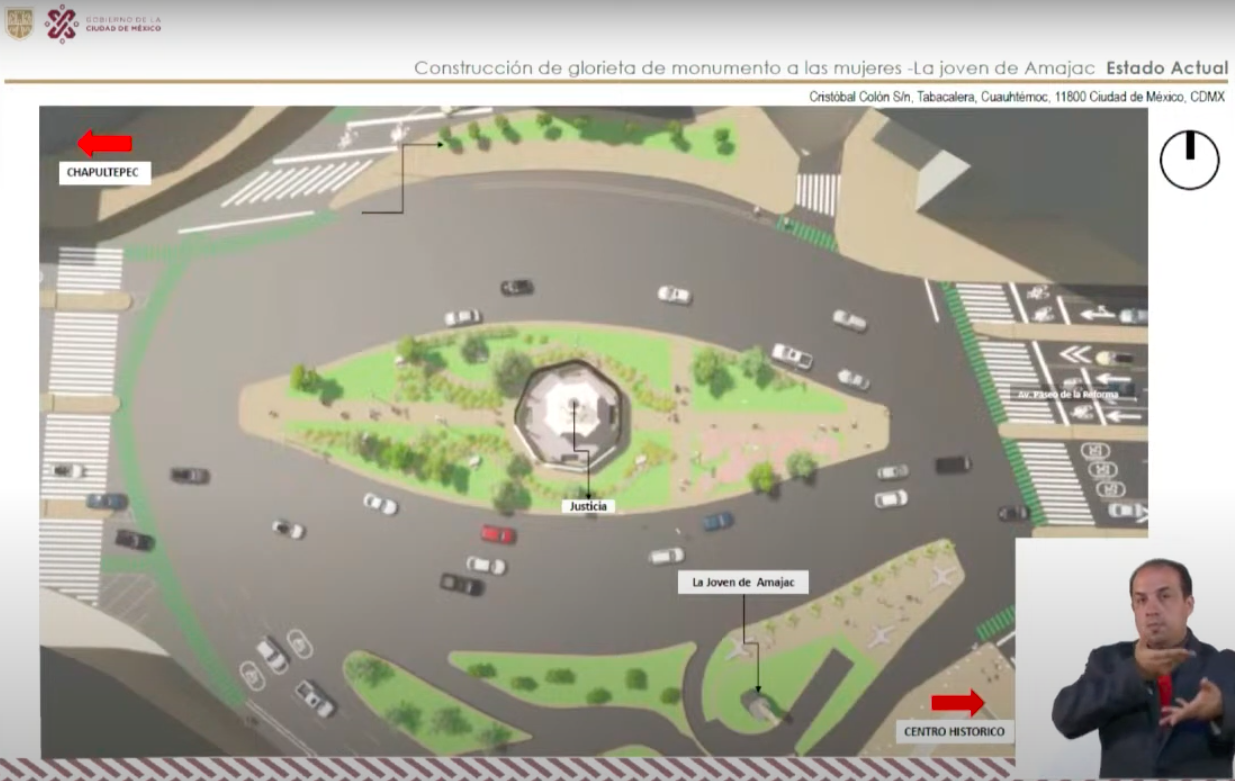1235x781 pixels.
Task: Click the slide title about the glorieta construction
Action: 755,68
